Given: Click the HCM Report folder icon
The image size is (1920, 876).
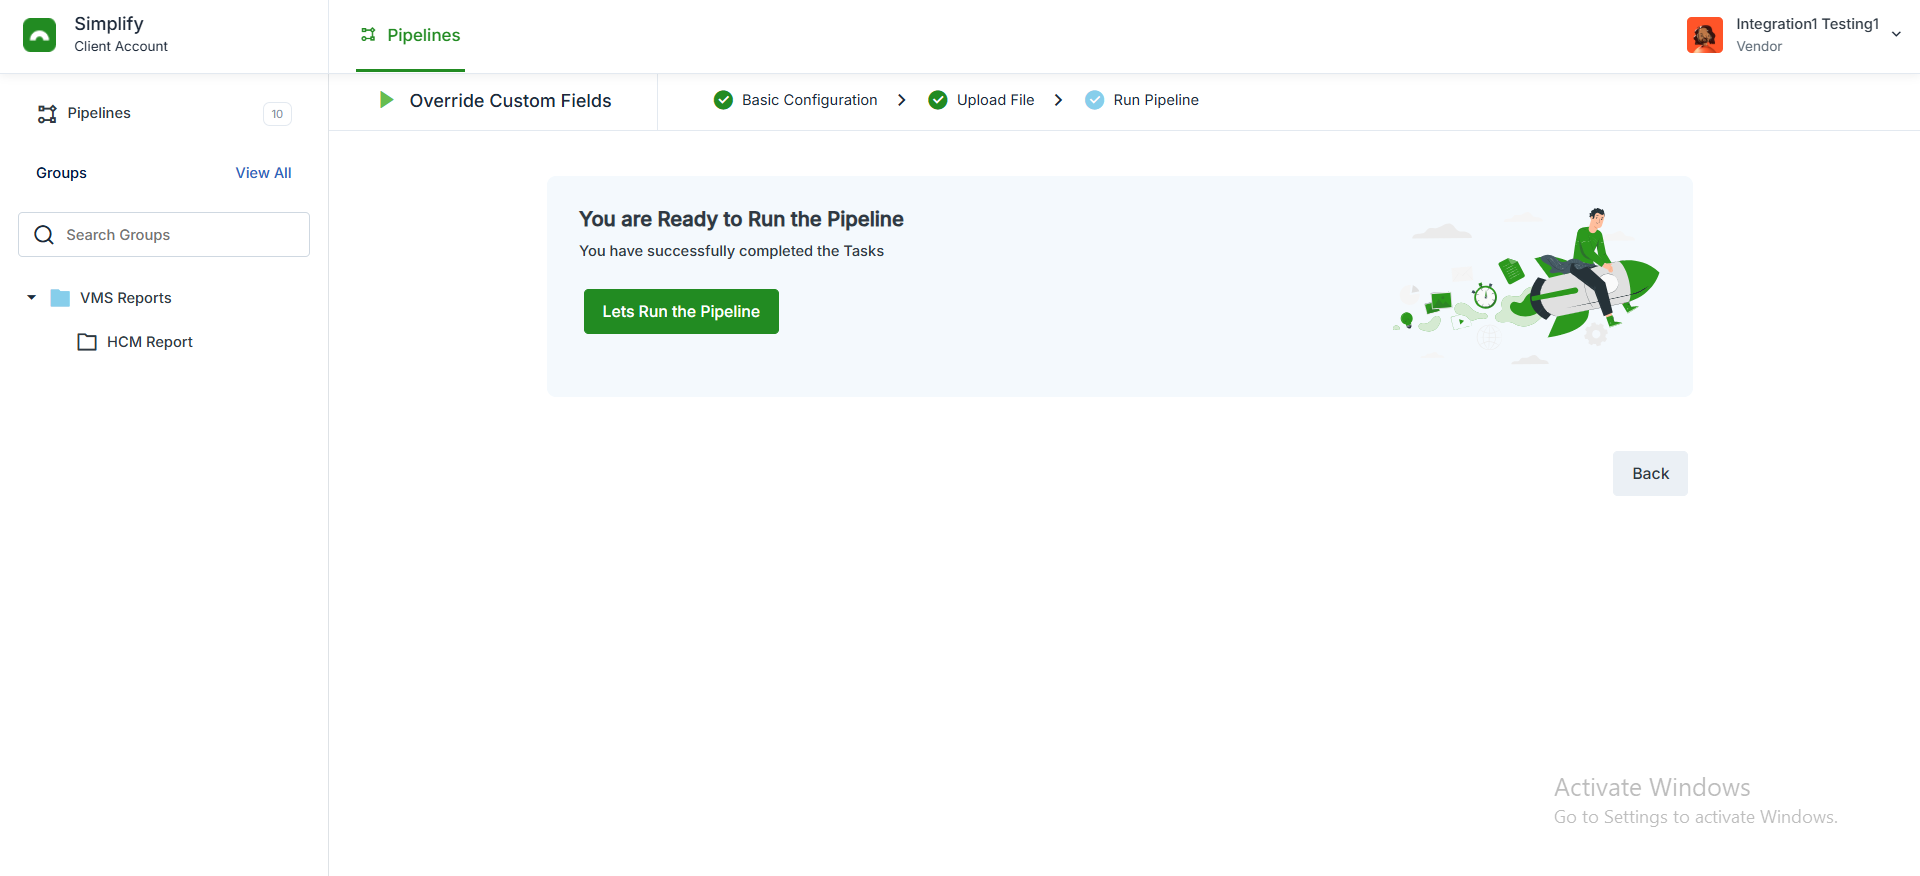Looking at the screenshot, I should (x=87, y=342).
